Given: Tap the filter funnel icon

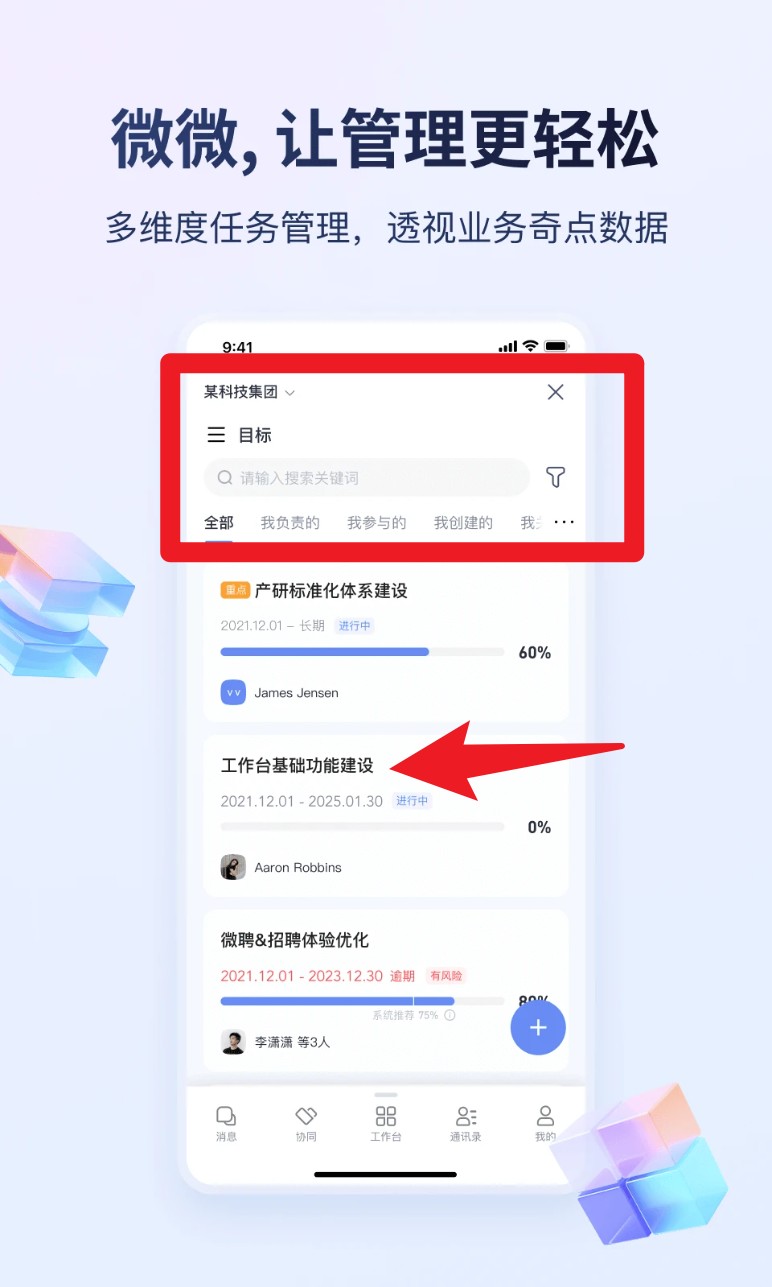Looking at the screenshot, I should 556,477.
